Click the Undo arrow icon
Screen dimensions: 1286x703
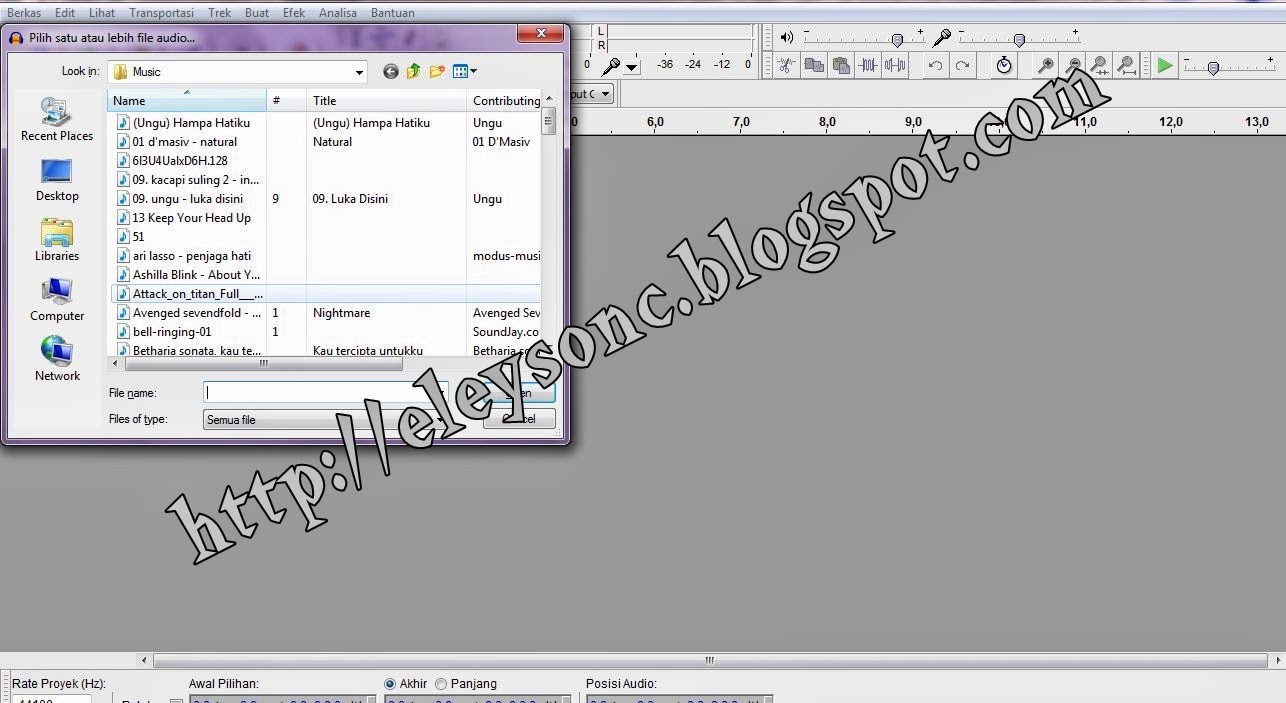[x=935, y=65]
